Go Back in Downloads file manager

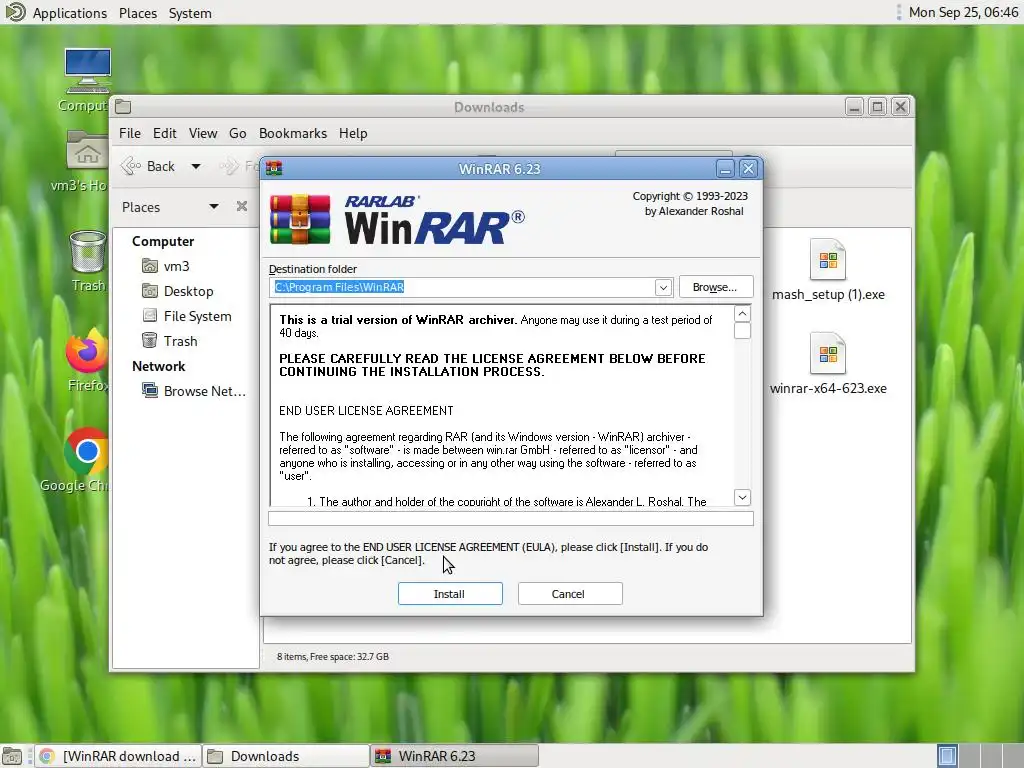tap(149, 167)
